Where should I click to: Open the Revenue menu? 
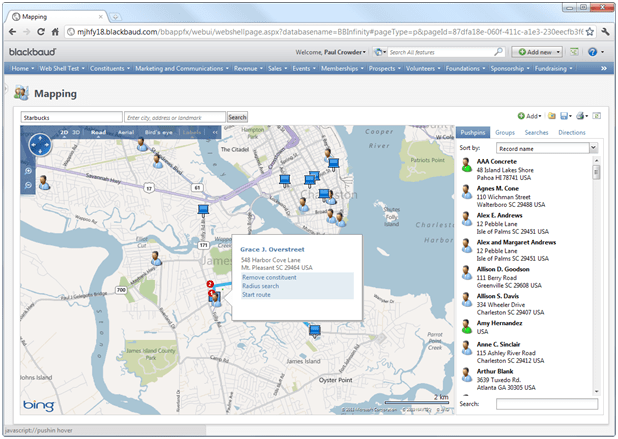click(x=248, y=69)
